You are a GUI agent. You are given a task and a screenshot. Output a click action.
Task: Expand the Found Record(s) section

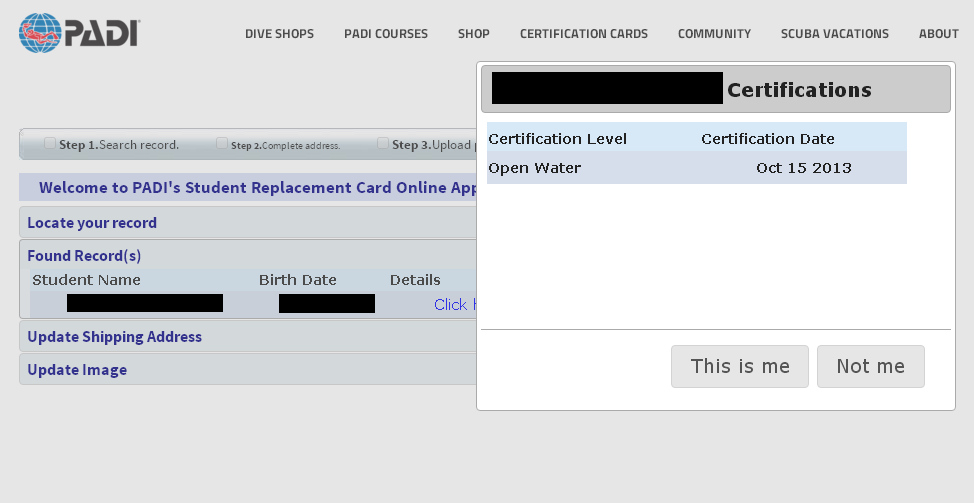click(84, 255)
